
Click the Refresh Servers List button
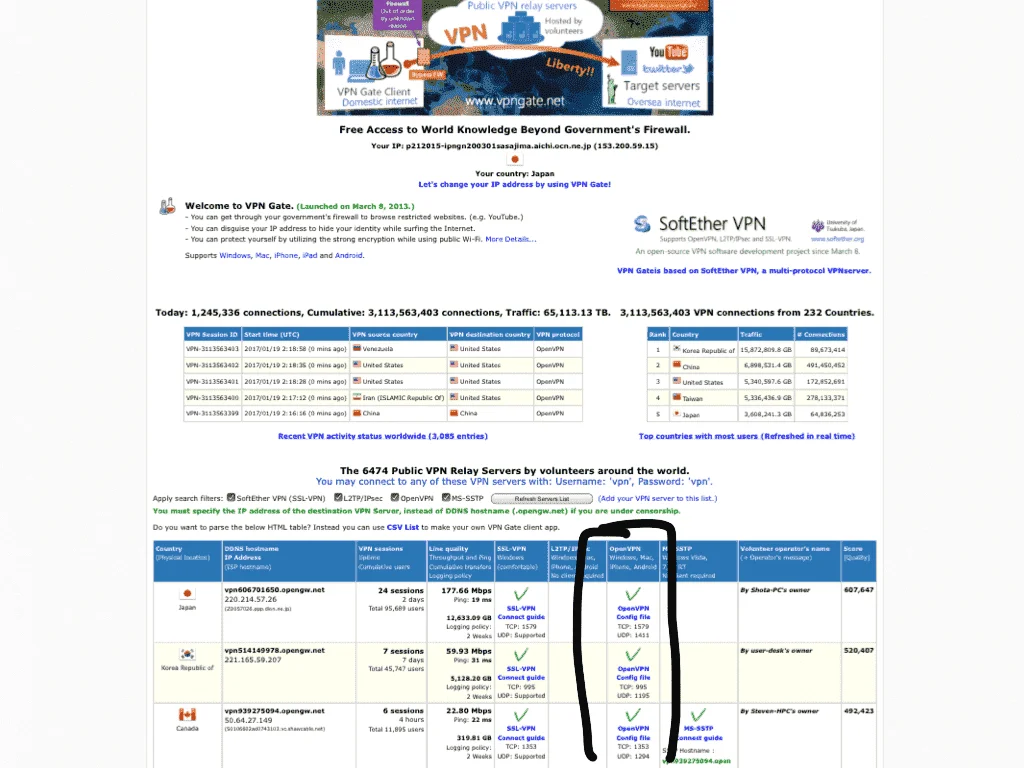(x=541, y=499)
